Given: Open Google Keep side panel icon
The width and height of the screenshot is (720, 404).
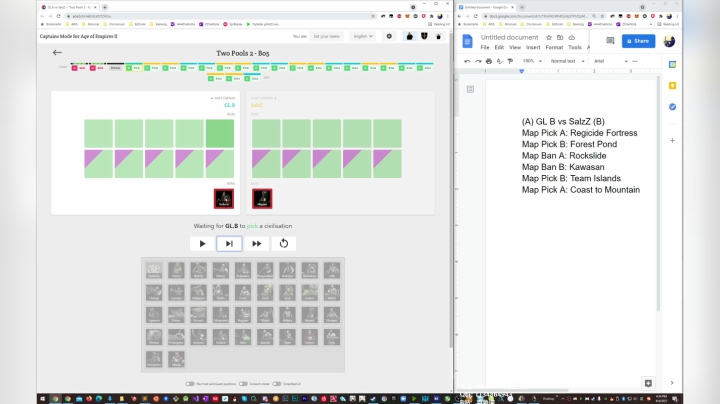Looking at the screenshot, I should coord(672,86).
